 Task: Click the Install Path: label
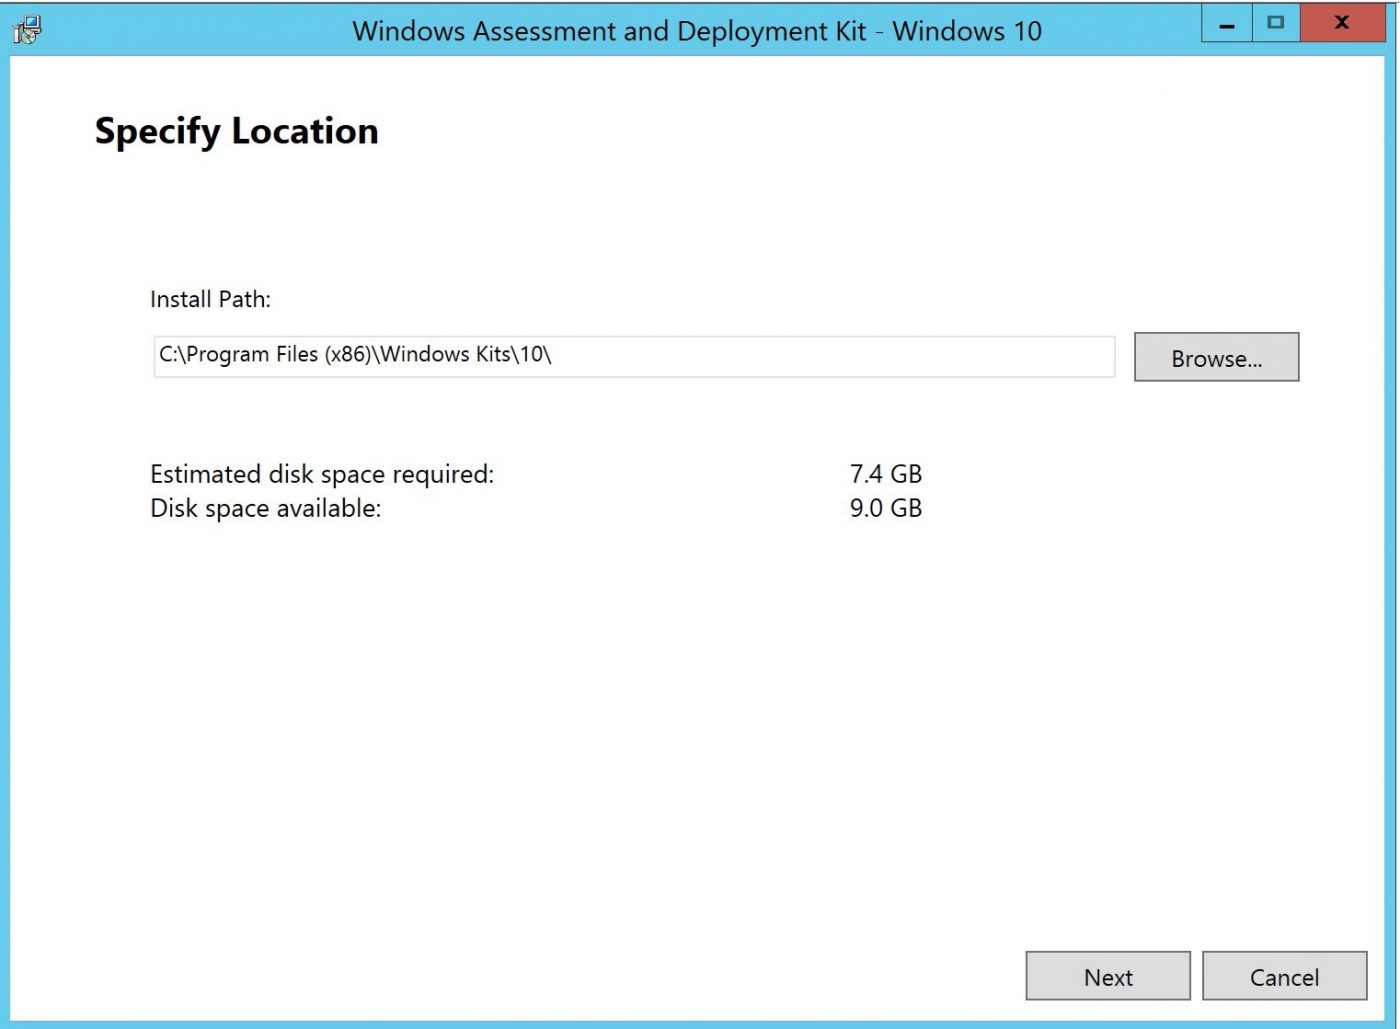209,298
